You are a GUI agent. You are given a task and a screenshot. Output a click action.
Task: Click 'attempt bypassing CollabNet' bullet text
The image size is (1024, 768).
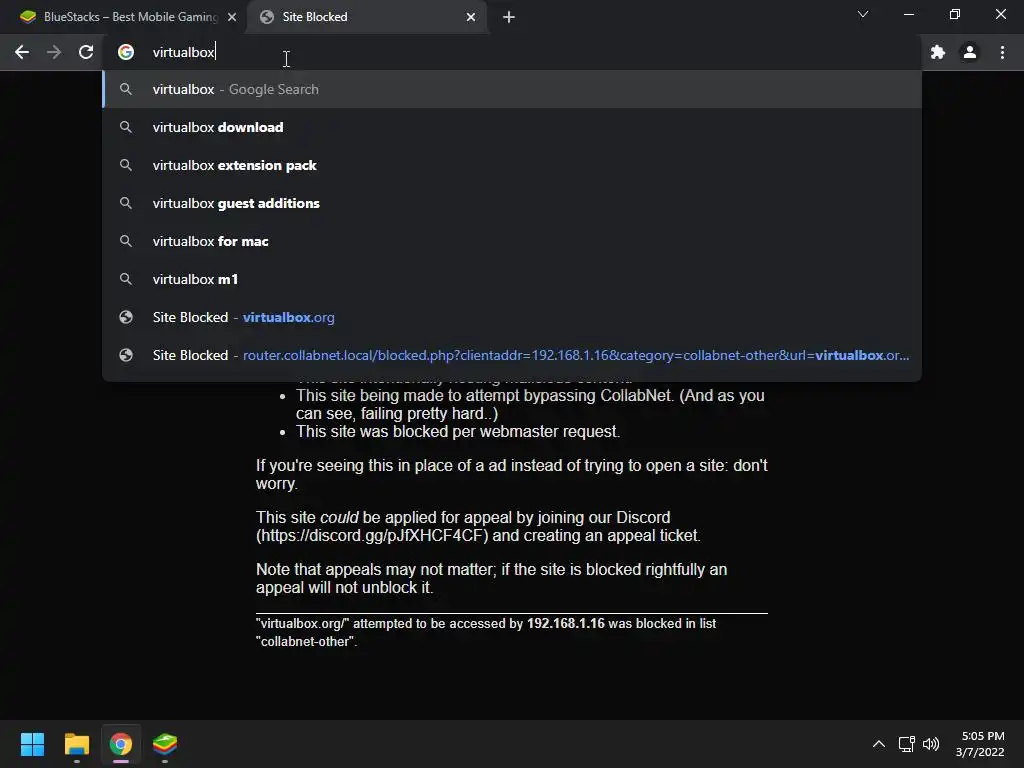530,404
